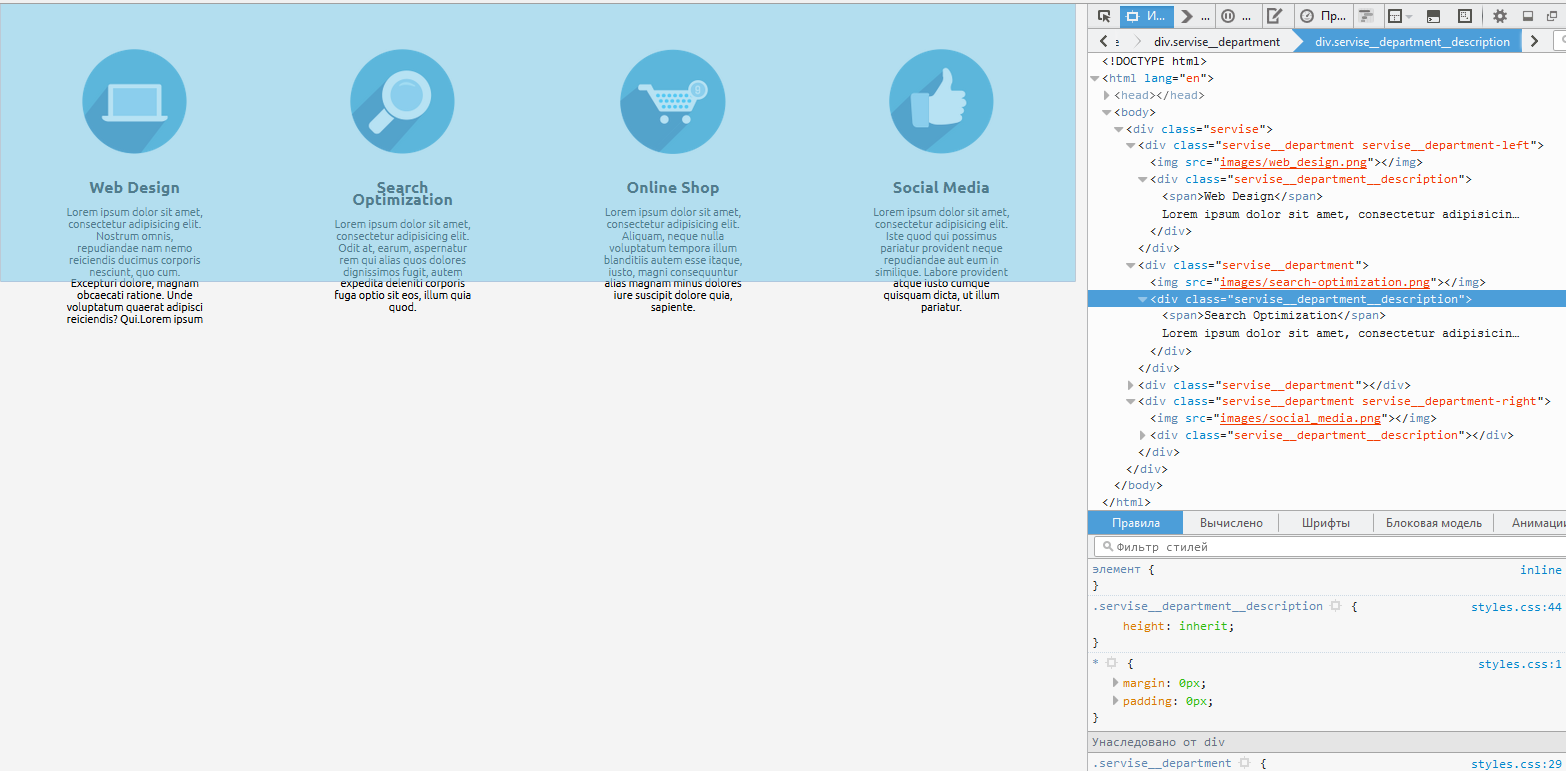Select the DOCTYPE html line
Image resolution: width=1566 pixels, height=771 pixels.
1154,61
